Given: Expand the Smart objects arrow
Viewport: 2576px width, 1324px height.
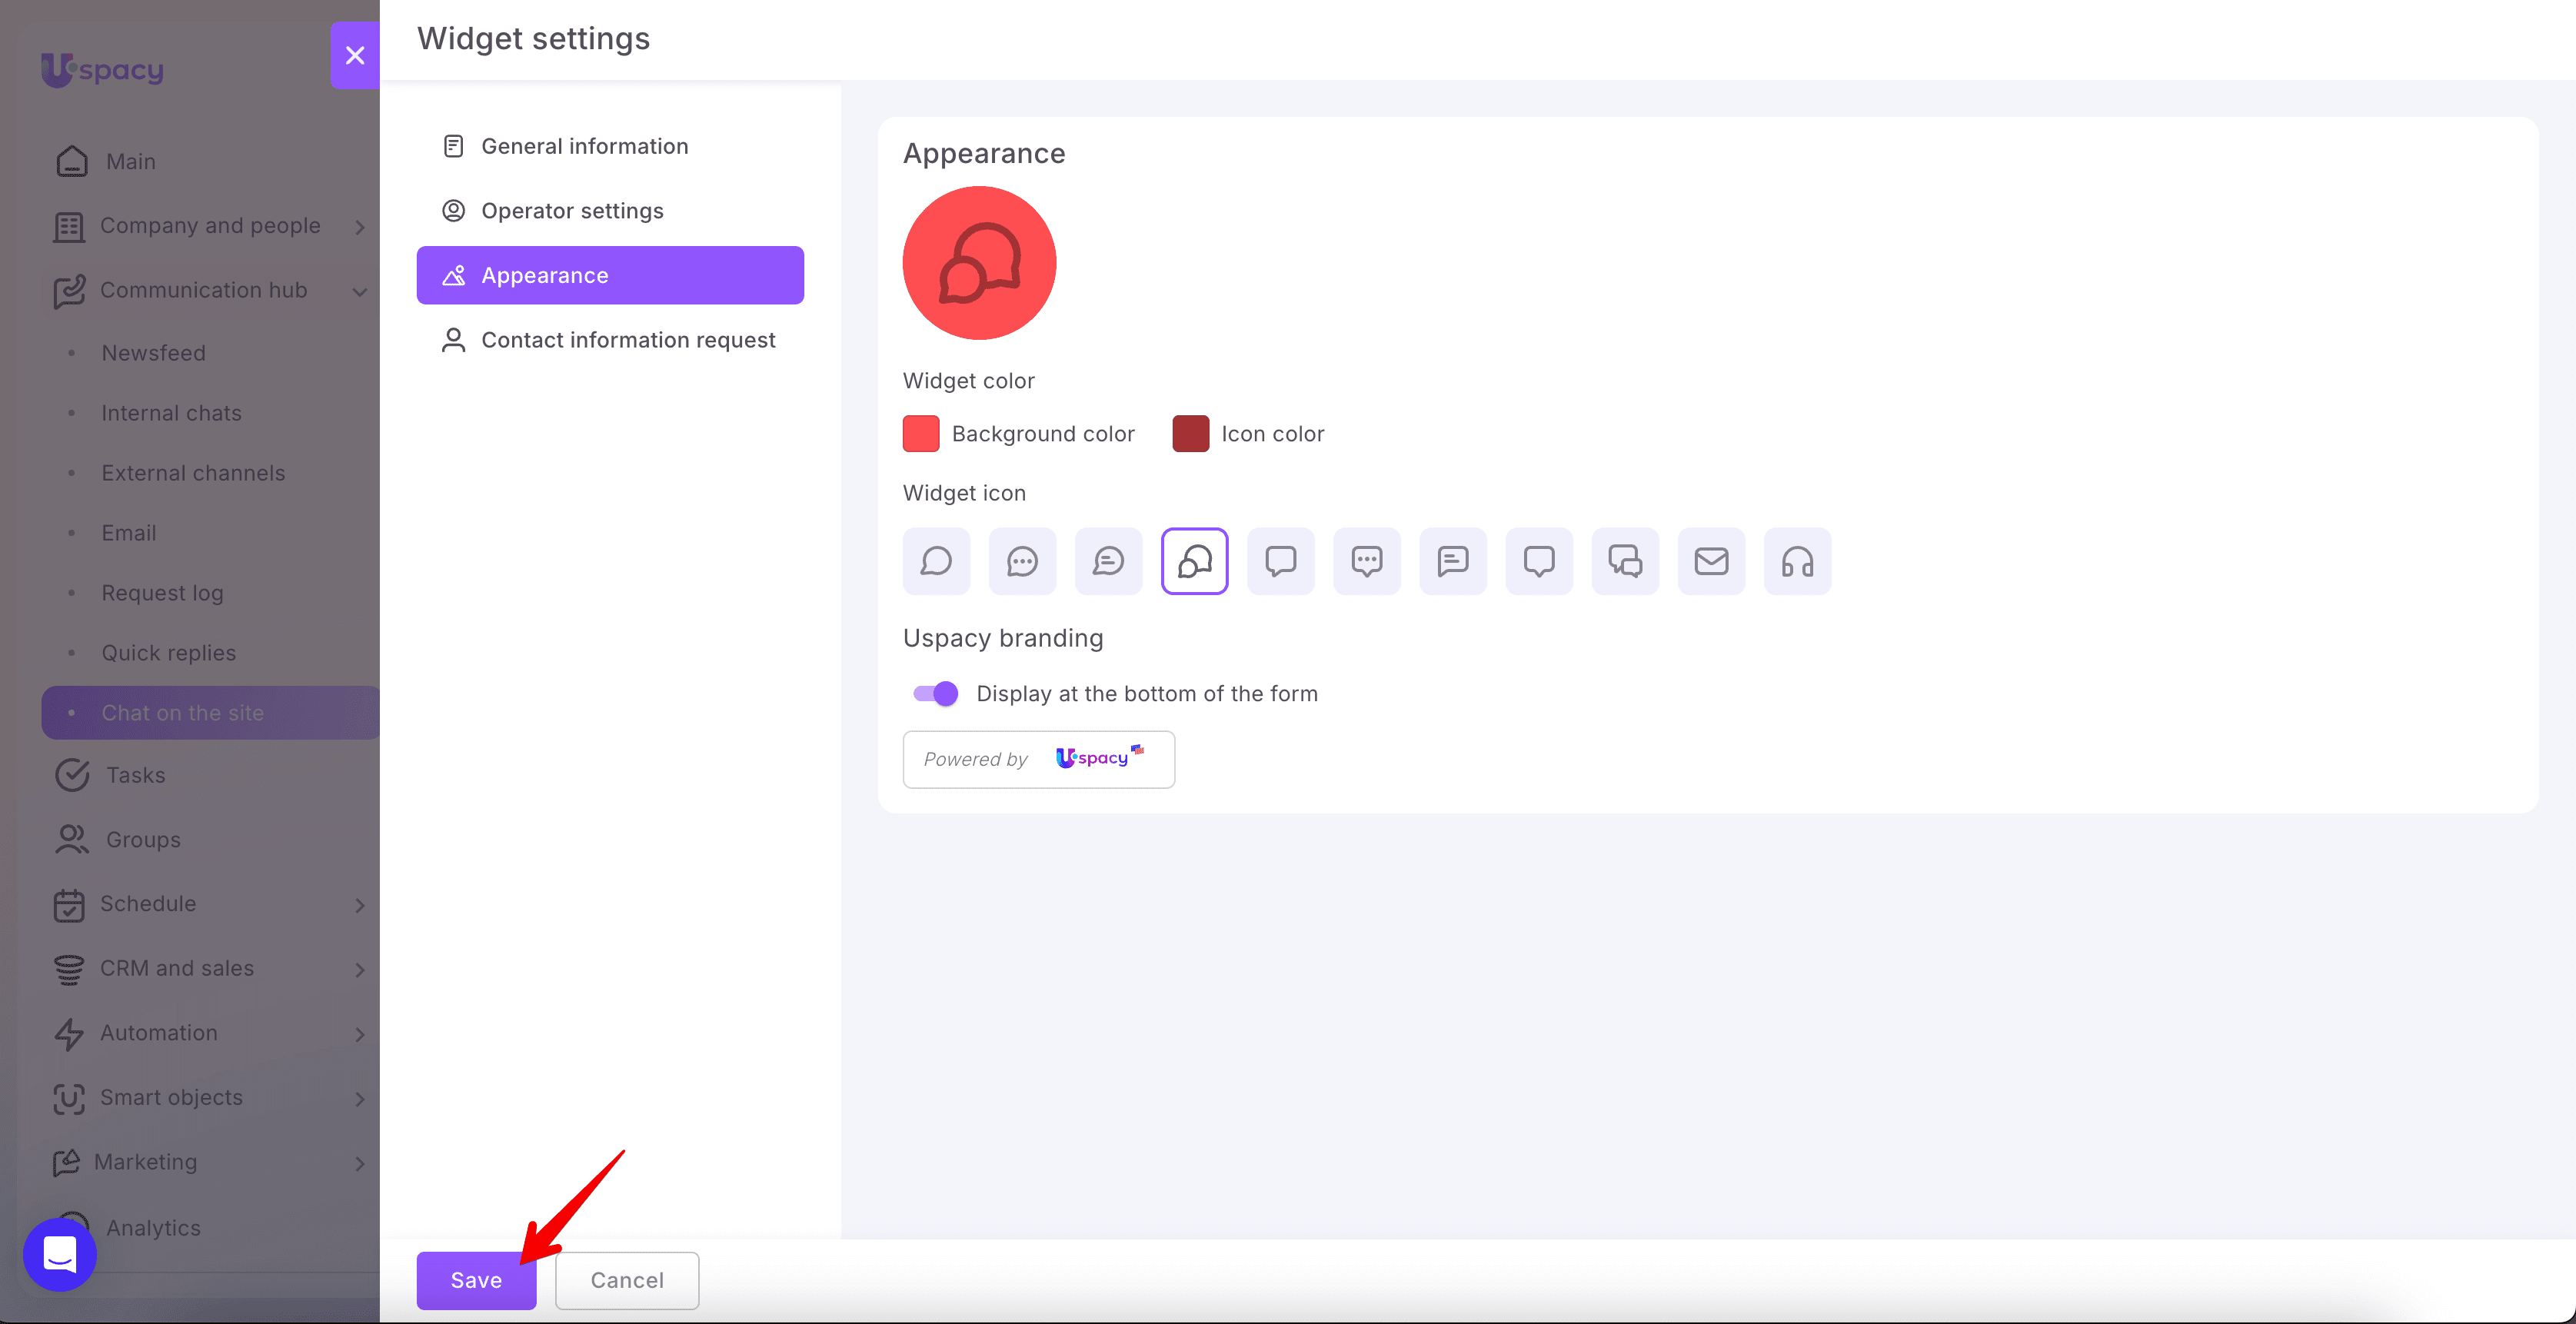Looking at the screenshot, I should 360,1098.
